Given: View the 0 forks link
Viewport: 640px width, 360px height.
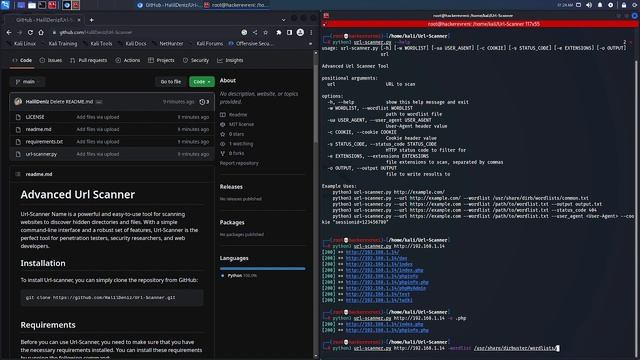Looking at the screenshot, I should click(x=232, y=153).
